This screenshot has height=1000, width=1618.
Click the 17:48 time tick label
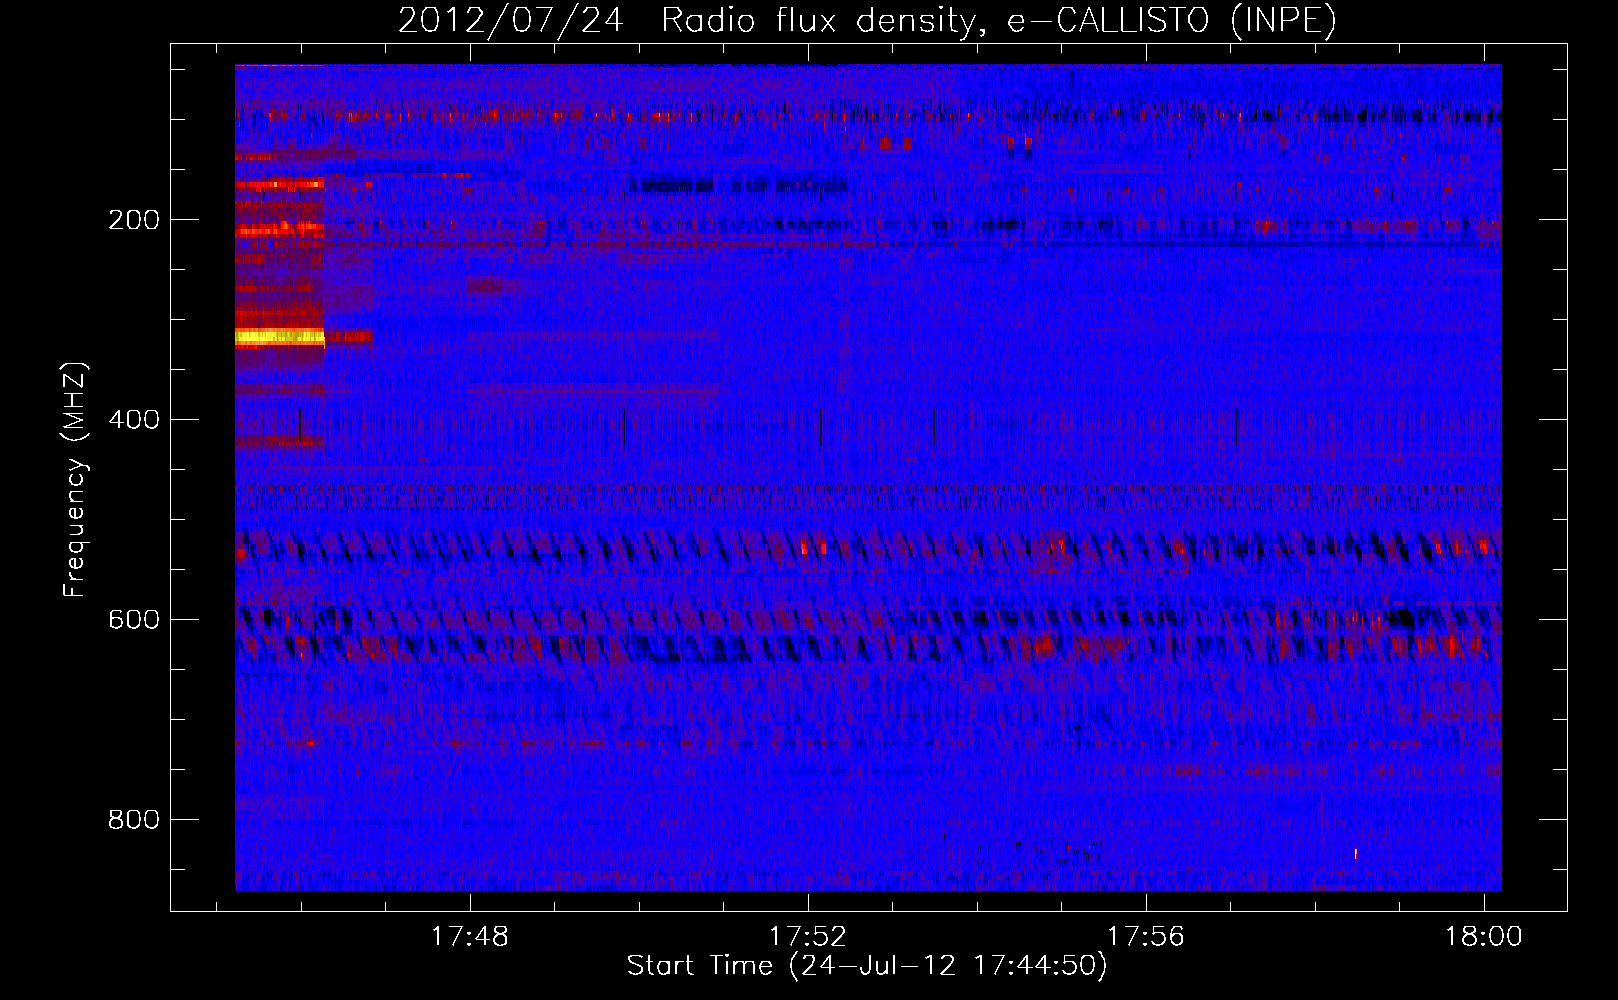pos(470,936)
